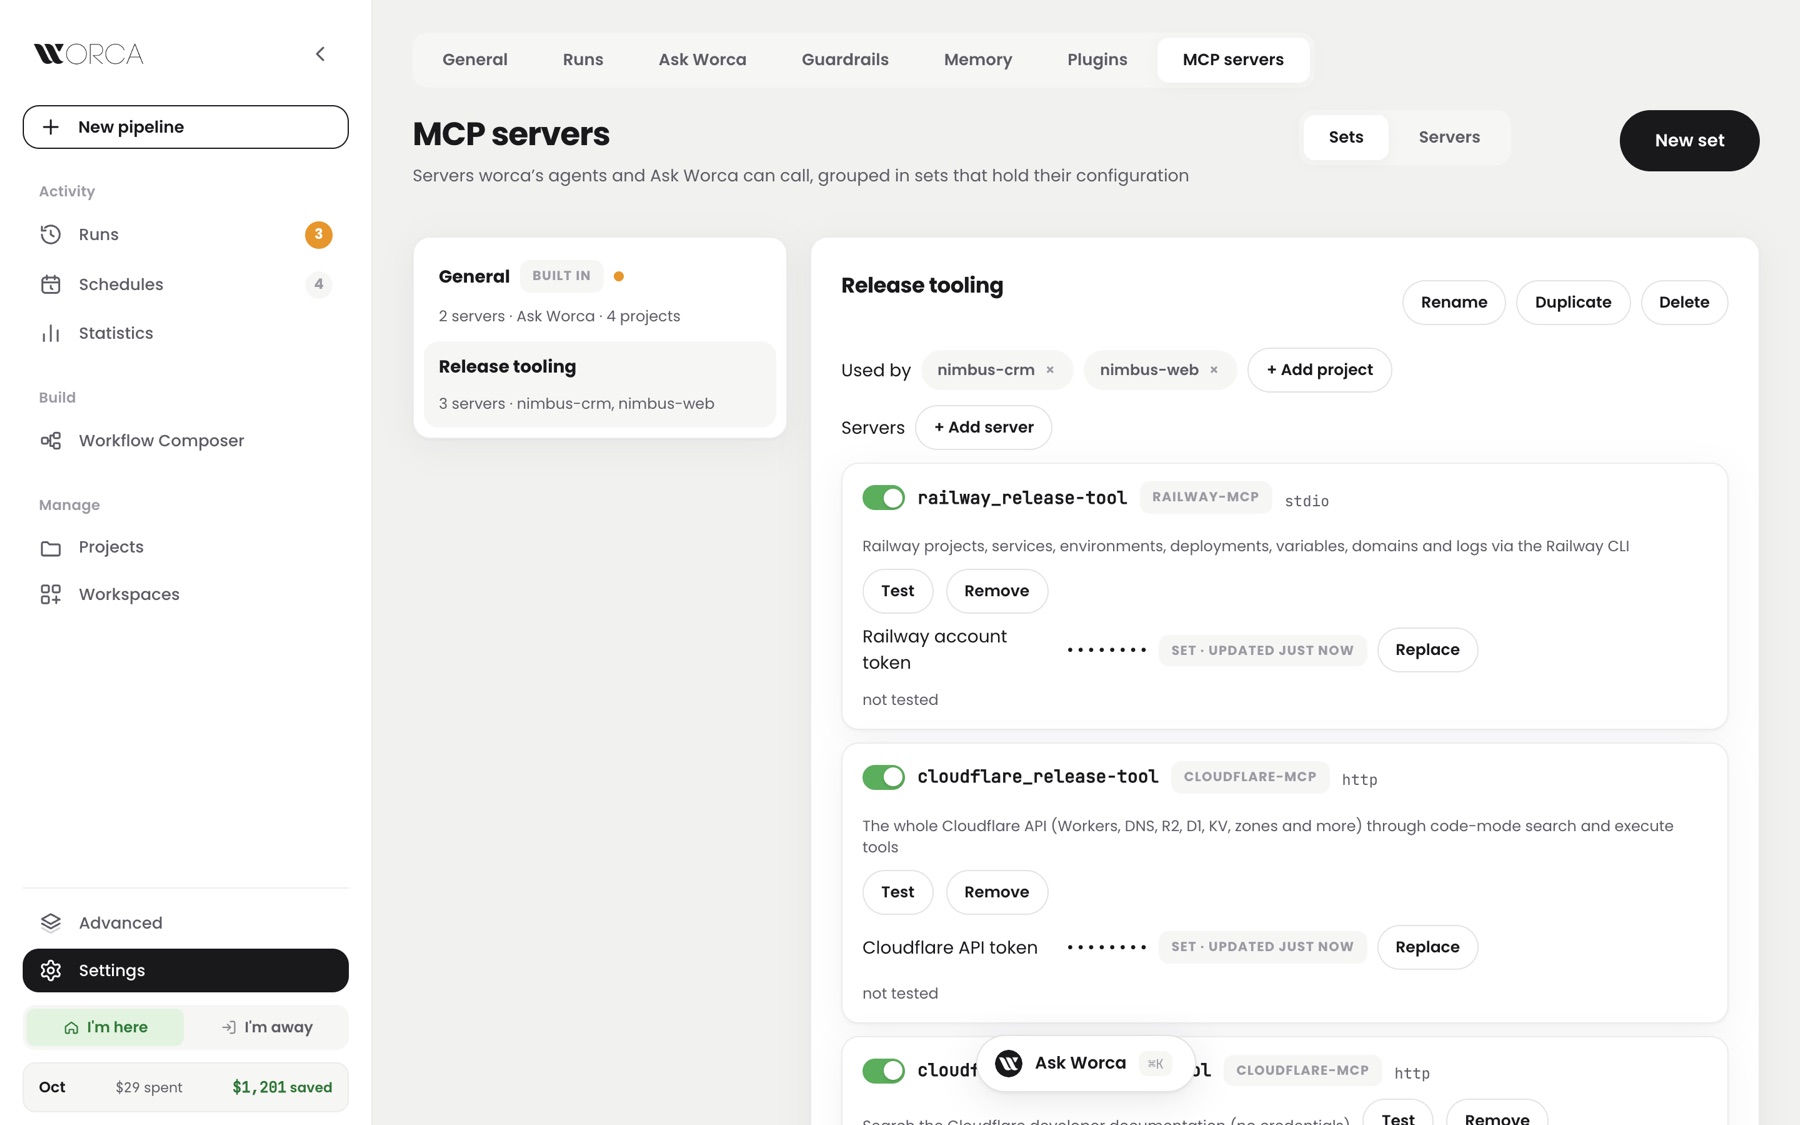Switch presence to I'm here

105,1027
